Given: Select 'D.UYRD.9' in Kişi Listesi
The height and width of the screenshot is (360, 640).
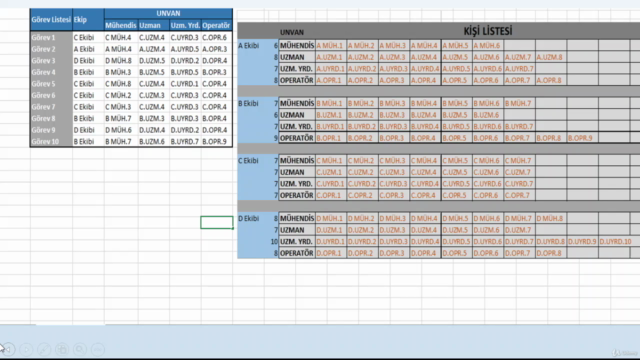Looking at the screenshot, I should [582, 242].
